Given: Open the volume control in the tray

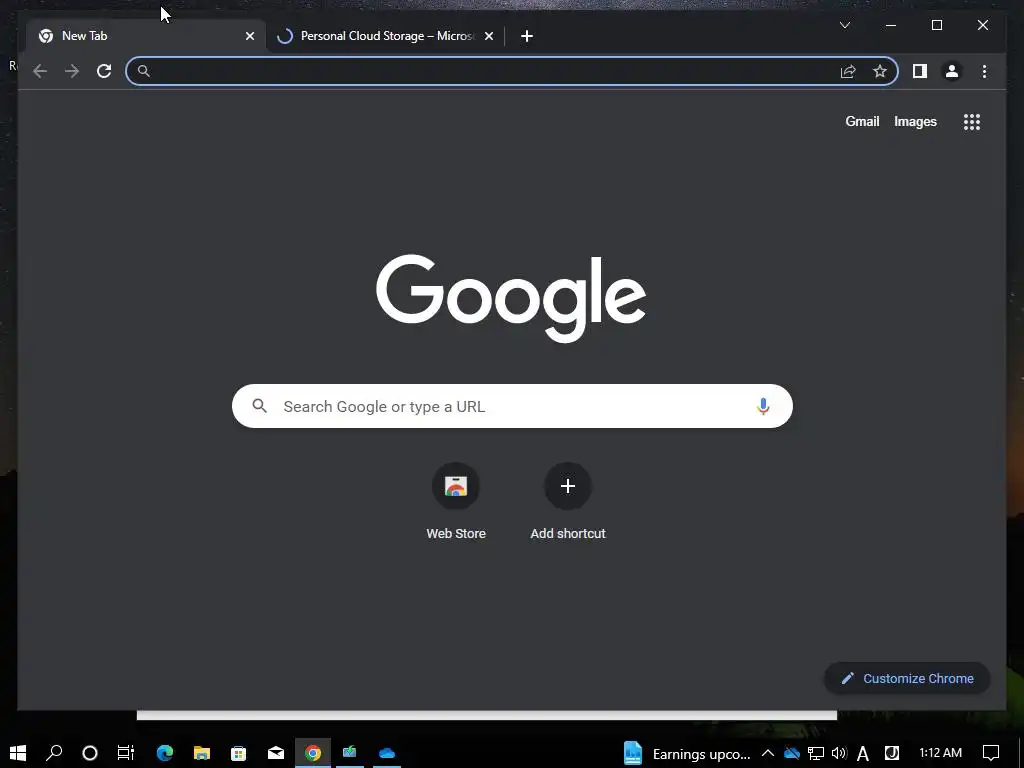Looking at the screenshot, I should pos(839,753).
